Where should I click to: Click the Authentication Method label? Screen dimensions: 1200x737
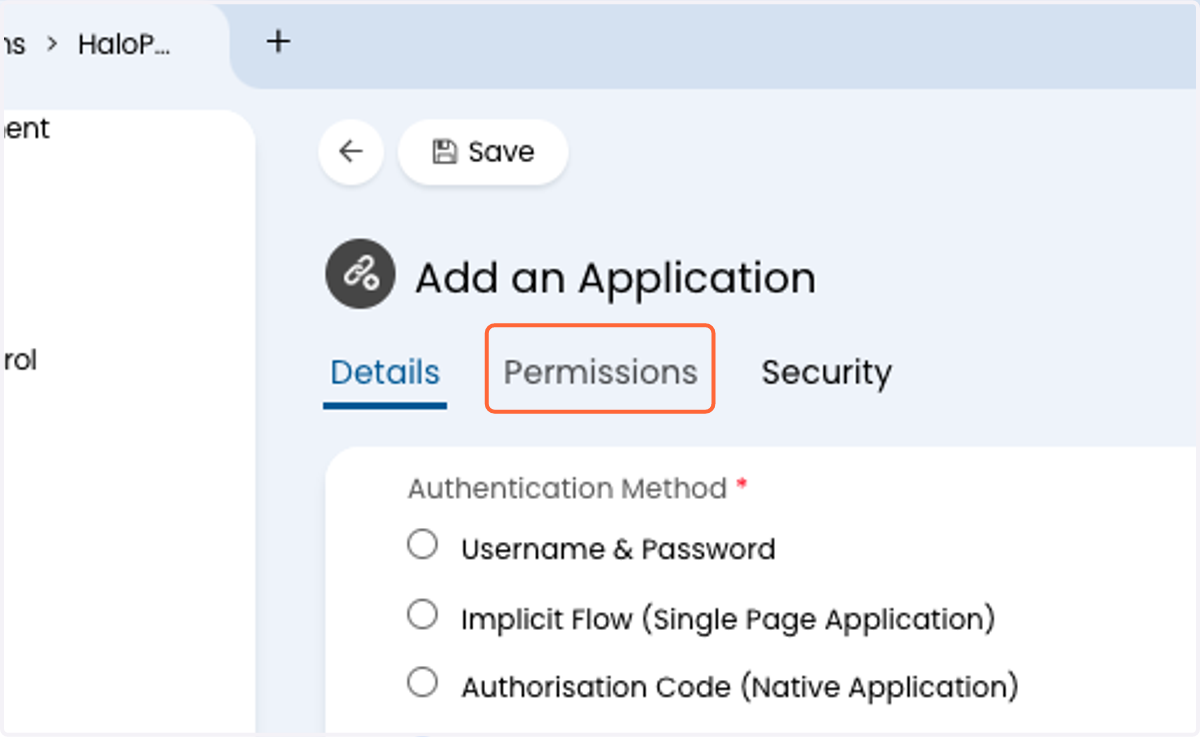point(567,489)
